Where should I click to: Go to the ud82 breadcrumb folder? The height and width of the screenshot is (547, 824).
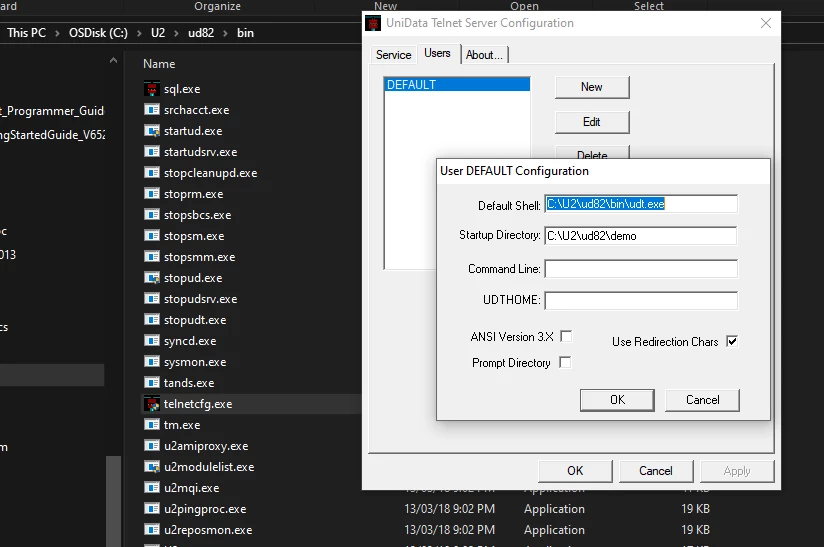click(201, 33)
